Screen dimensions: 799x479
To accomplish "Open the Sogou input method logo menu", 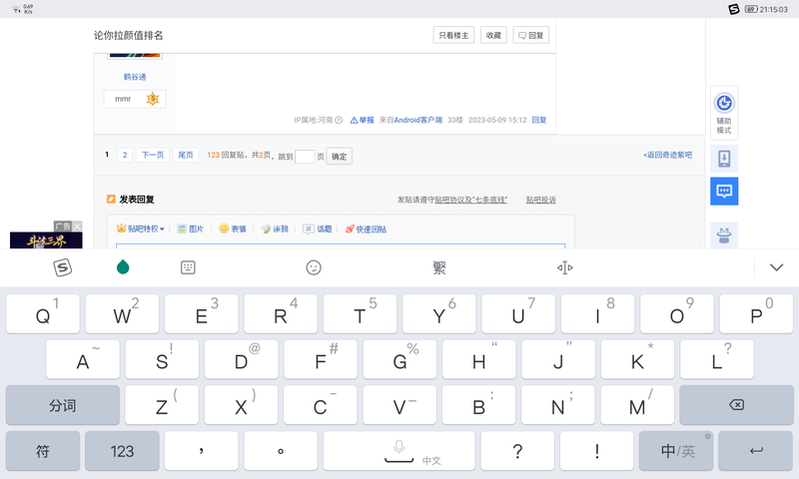I will [62, 267].
